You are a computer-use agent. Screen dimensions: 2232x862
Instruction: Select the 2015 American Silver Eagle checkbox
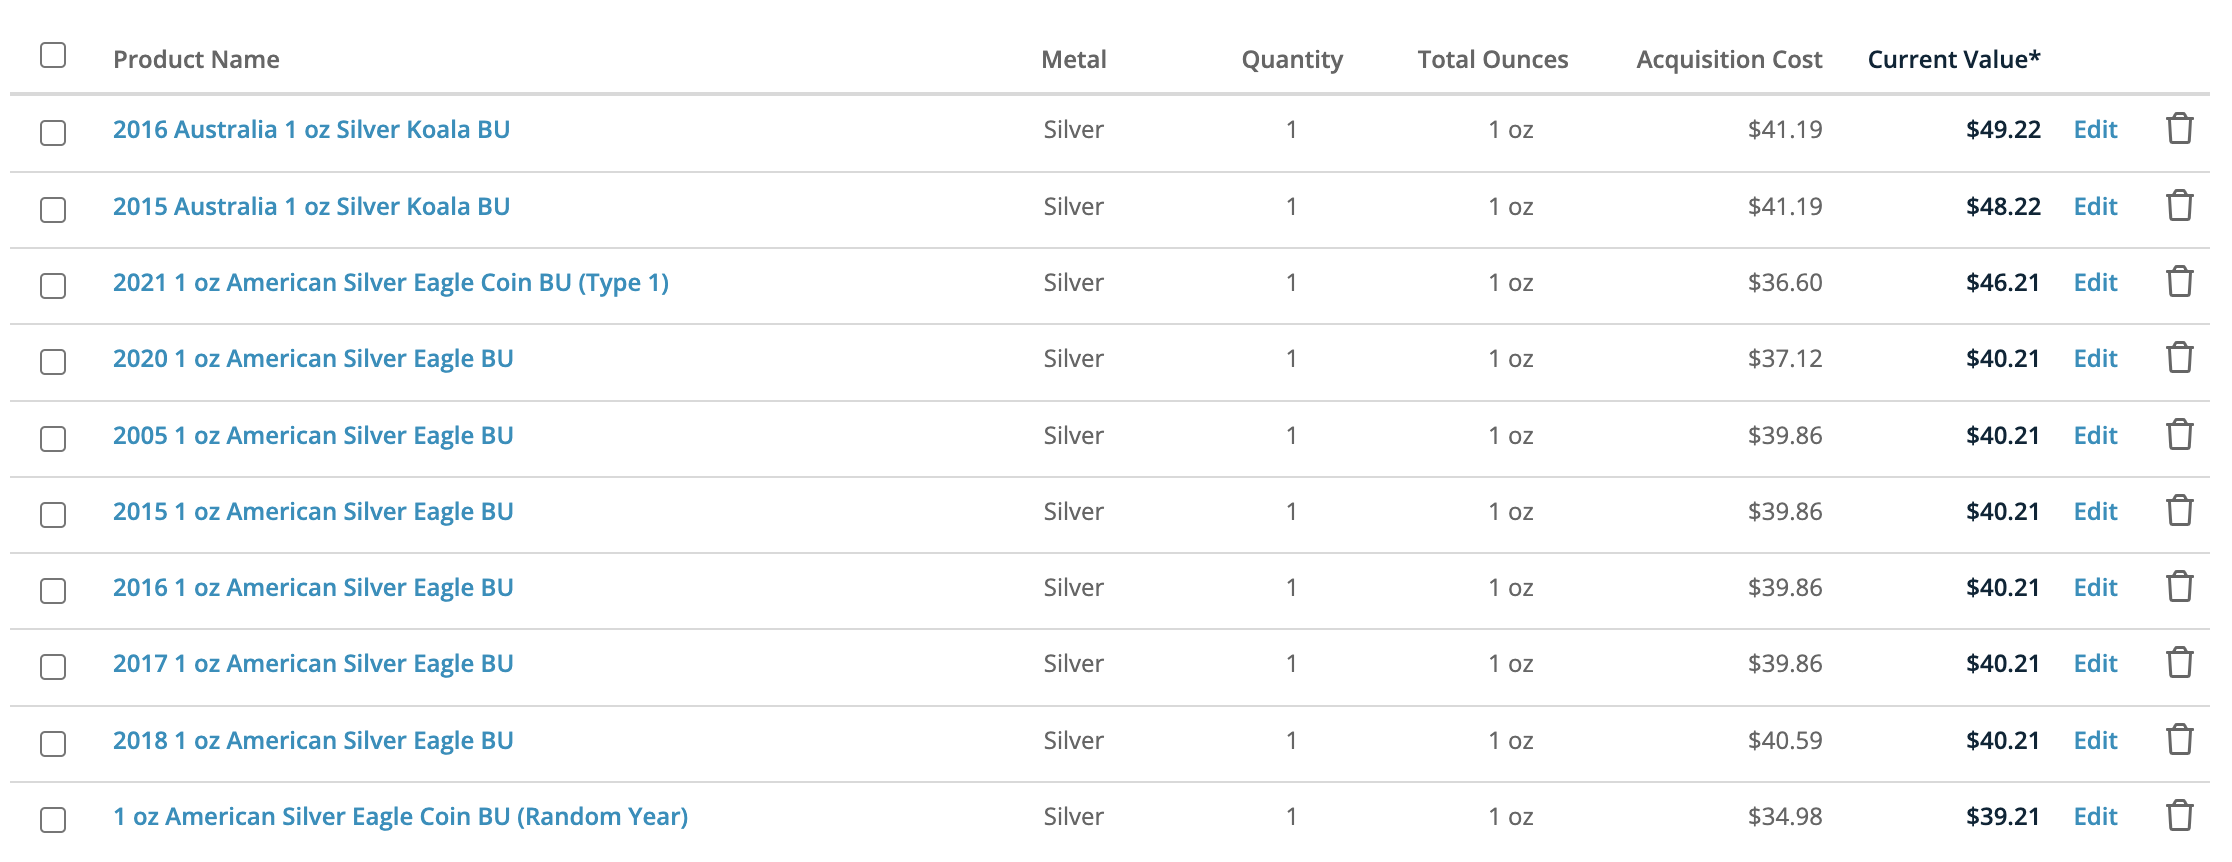(53, 515)
